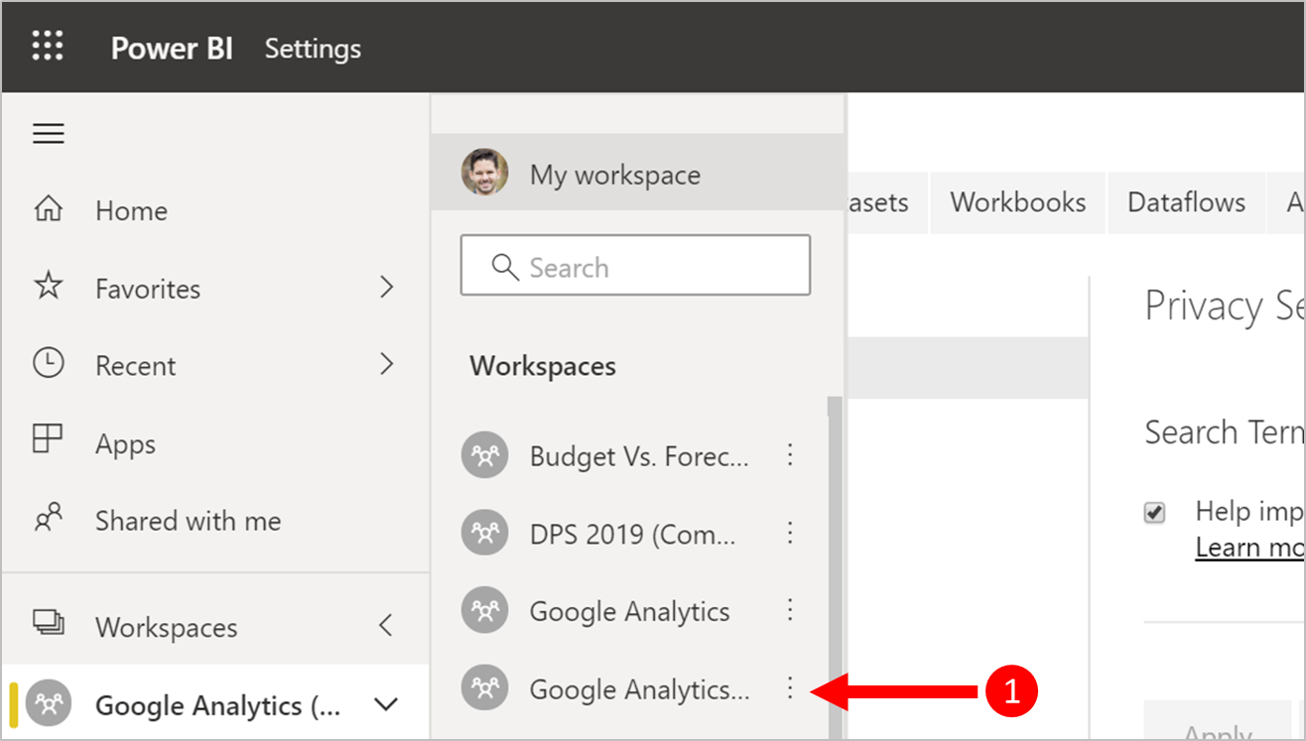This screenshot has width=1306, height=741.
Task: Expand the Favorites flyout chevron
Action: click(387, 288)
